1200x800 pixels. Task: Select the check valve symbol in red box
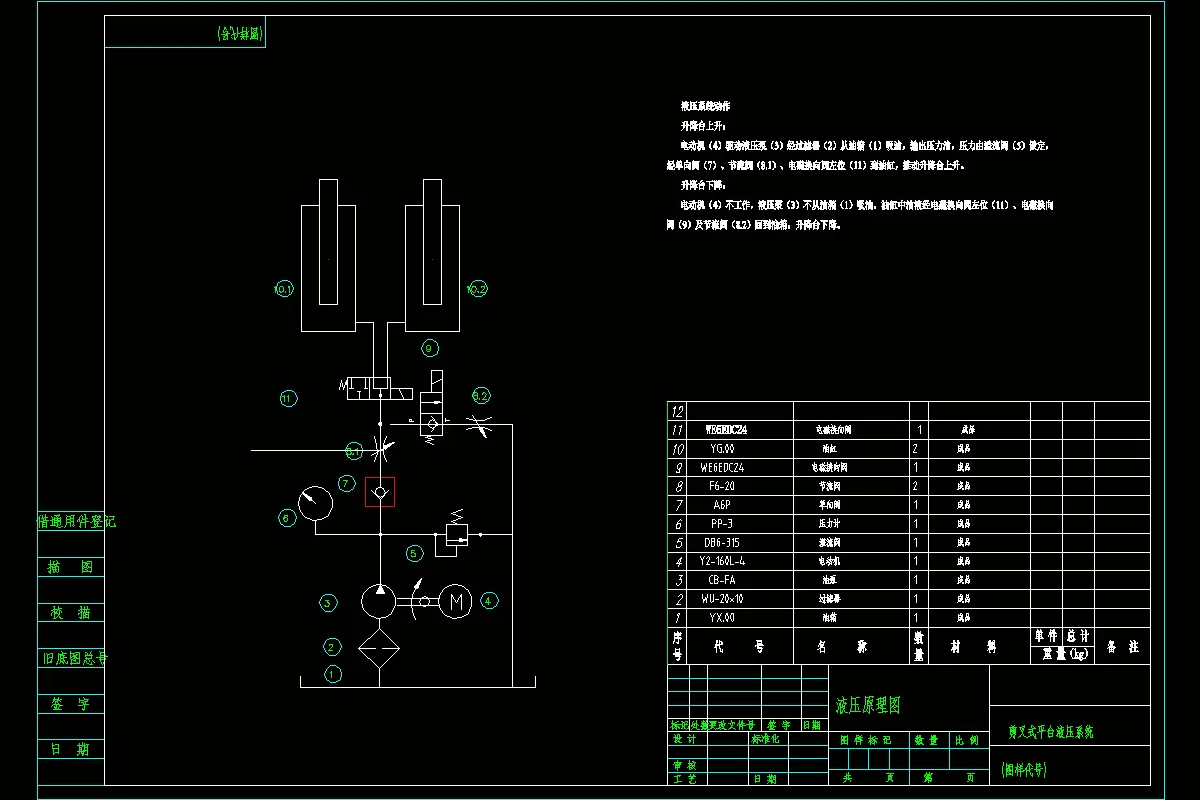[x=380, y=492]
